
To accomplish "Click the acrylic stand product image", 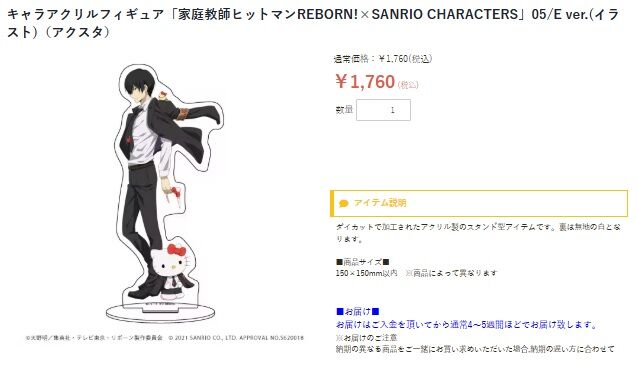I will click(165, 193).
